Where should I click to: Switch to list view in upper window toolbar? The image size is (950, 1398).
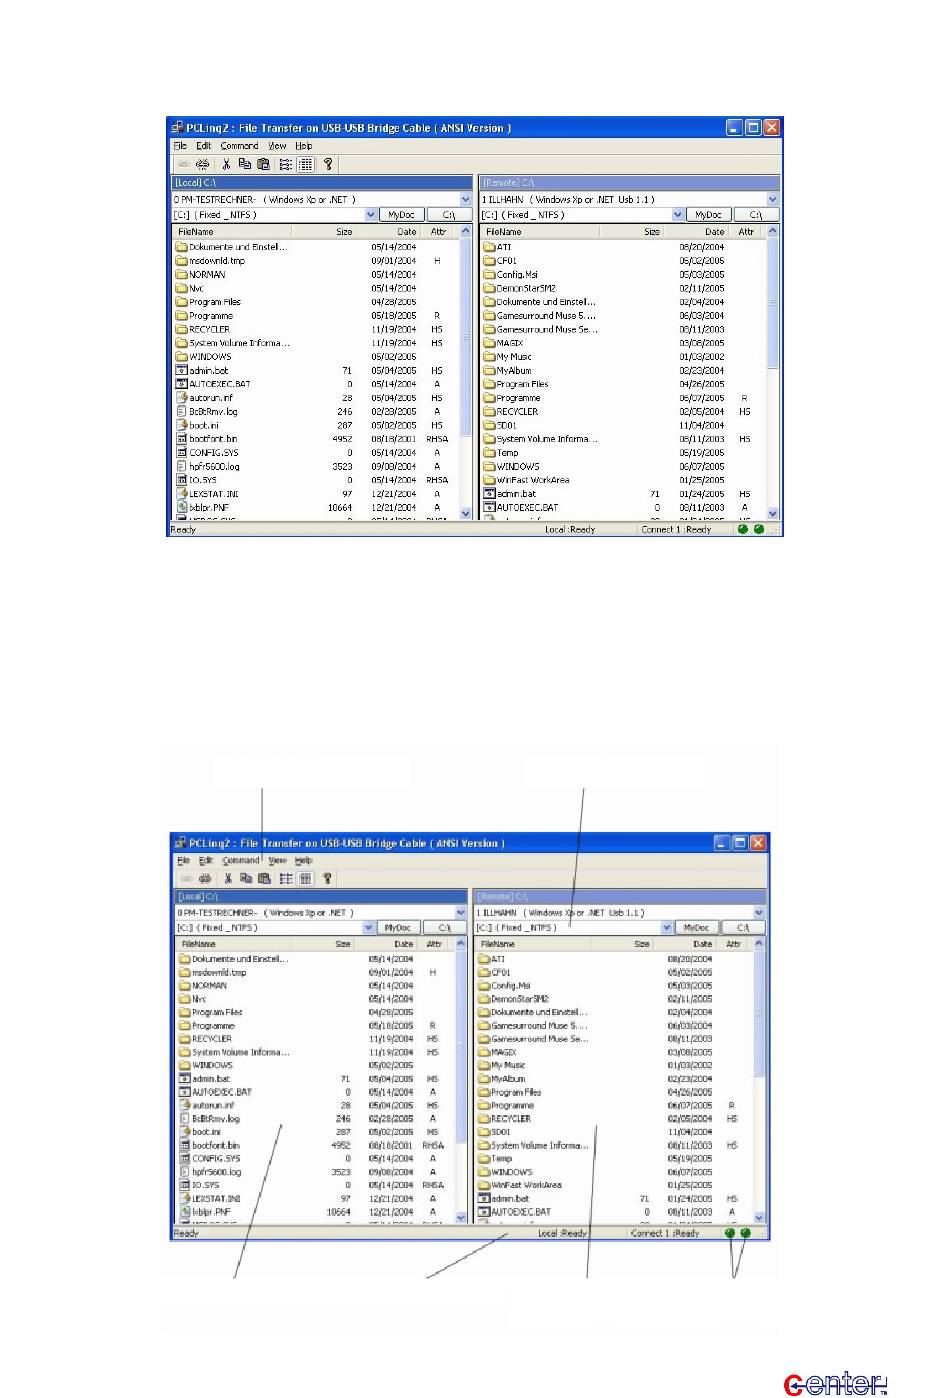(286, 164)
